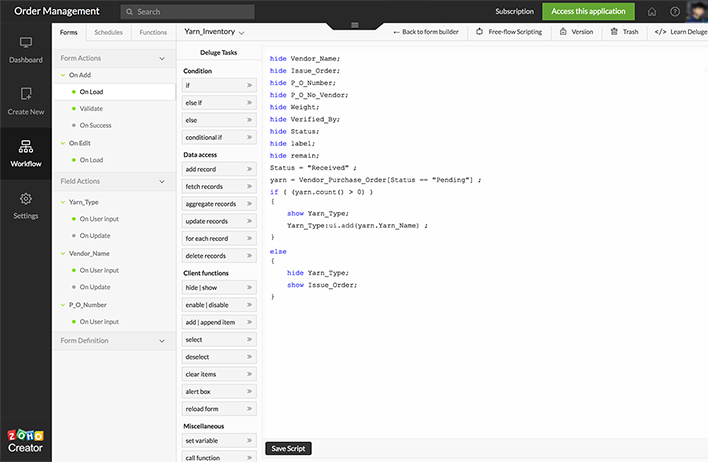Click the arrow on 'set variable' task
Image resolution: width=708 pixels, height=462 pixels.
click(x=249, y=440)
